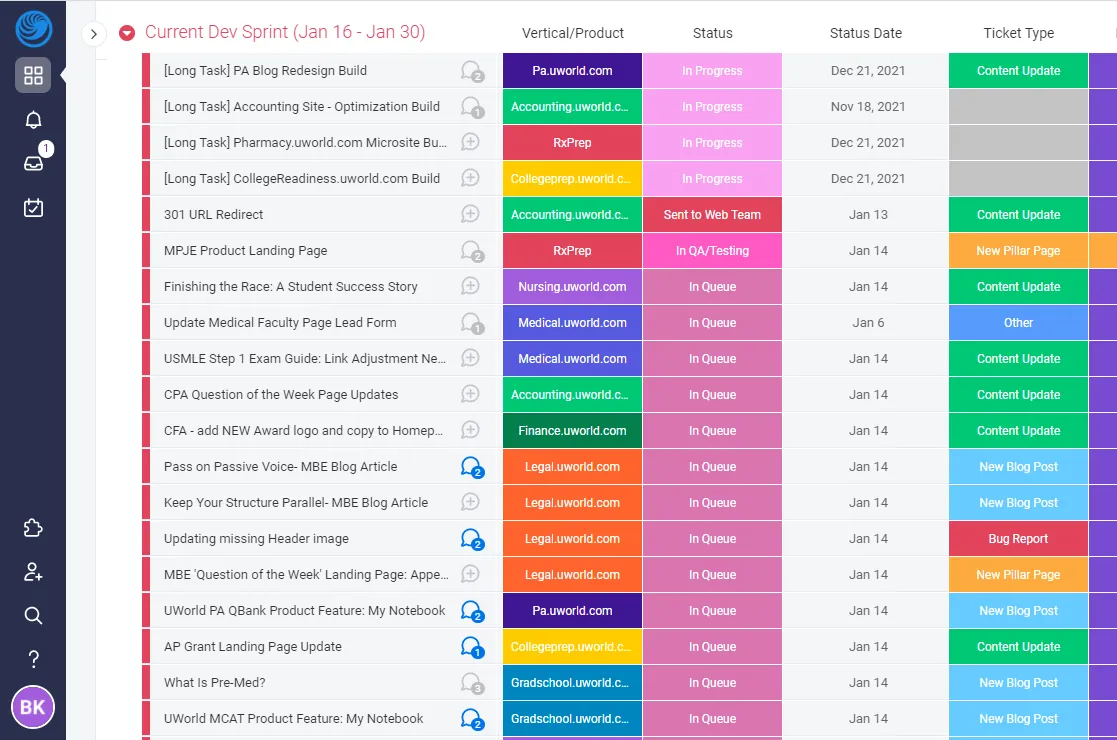Open the workspaces grid icon in sidebar
1117x740 pixels.
[33, 75]
